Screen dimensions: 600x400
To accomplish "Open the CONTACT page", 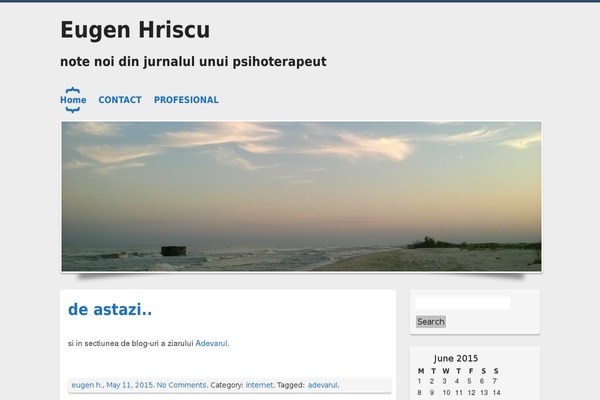I will tap(120, 100).
